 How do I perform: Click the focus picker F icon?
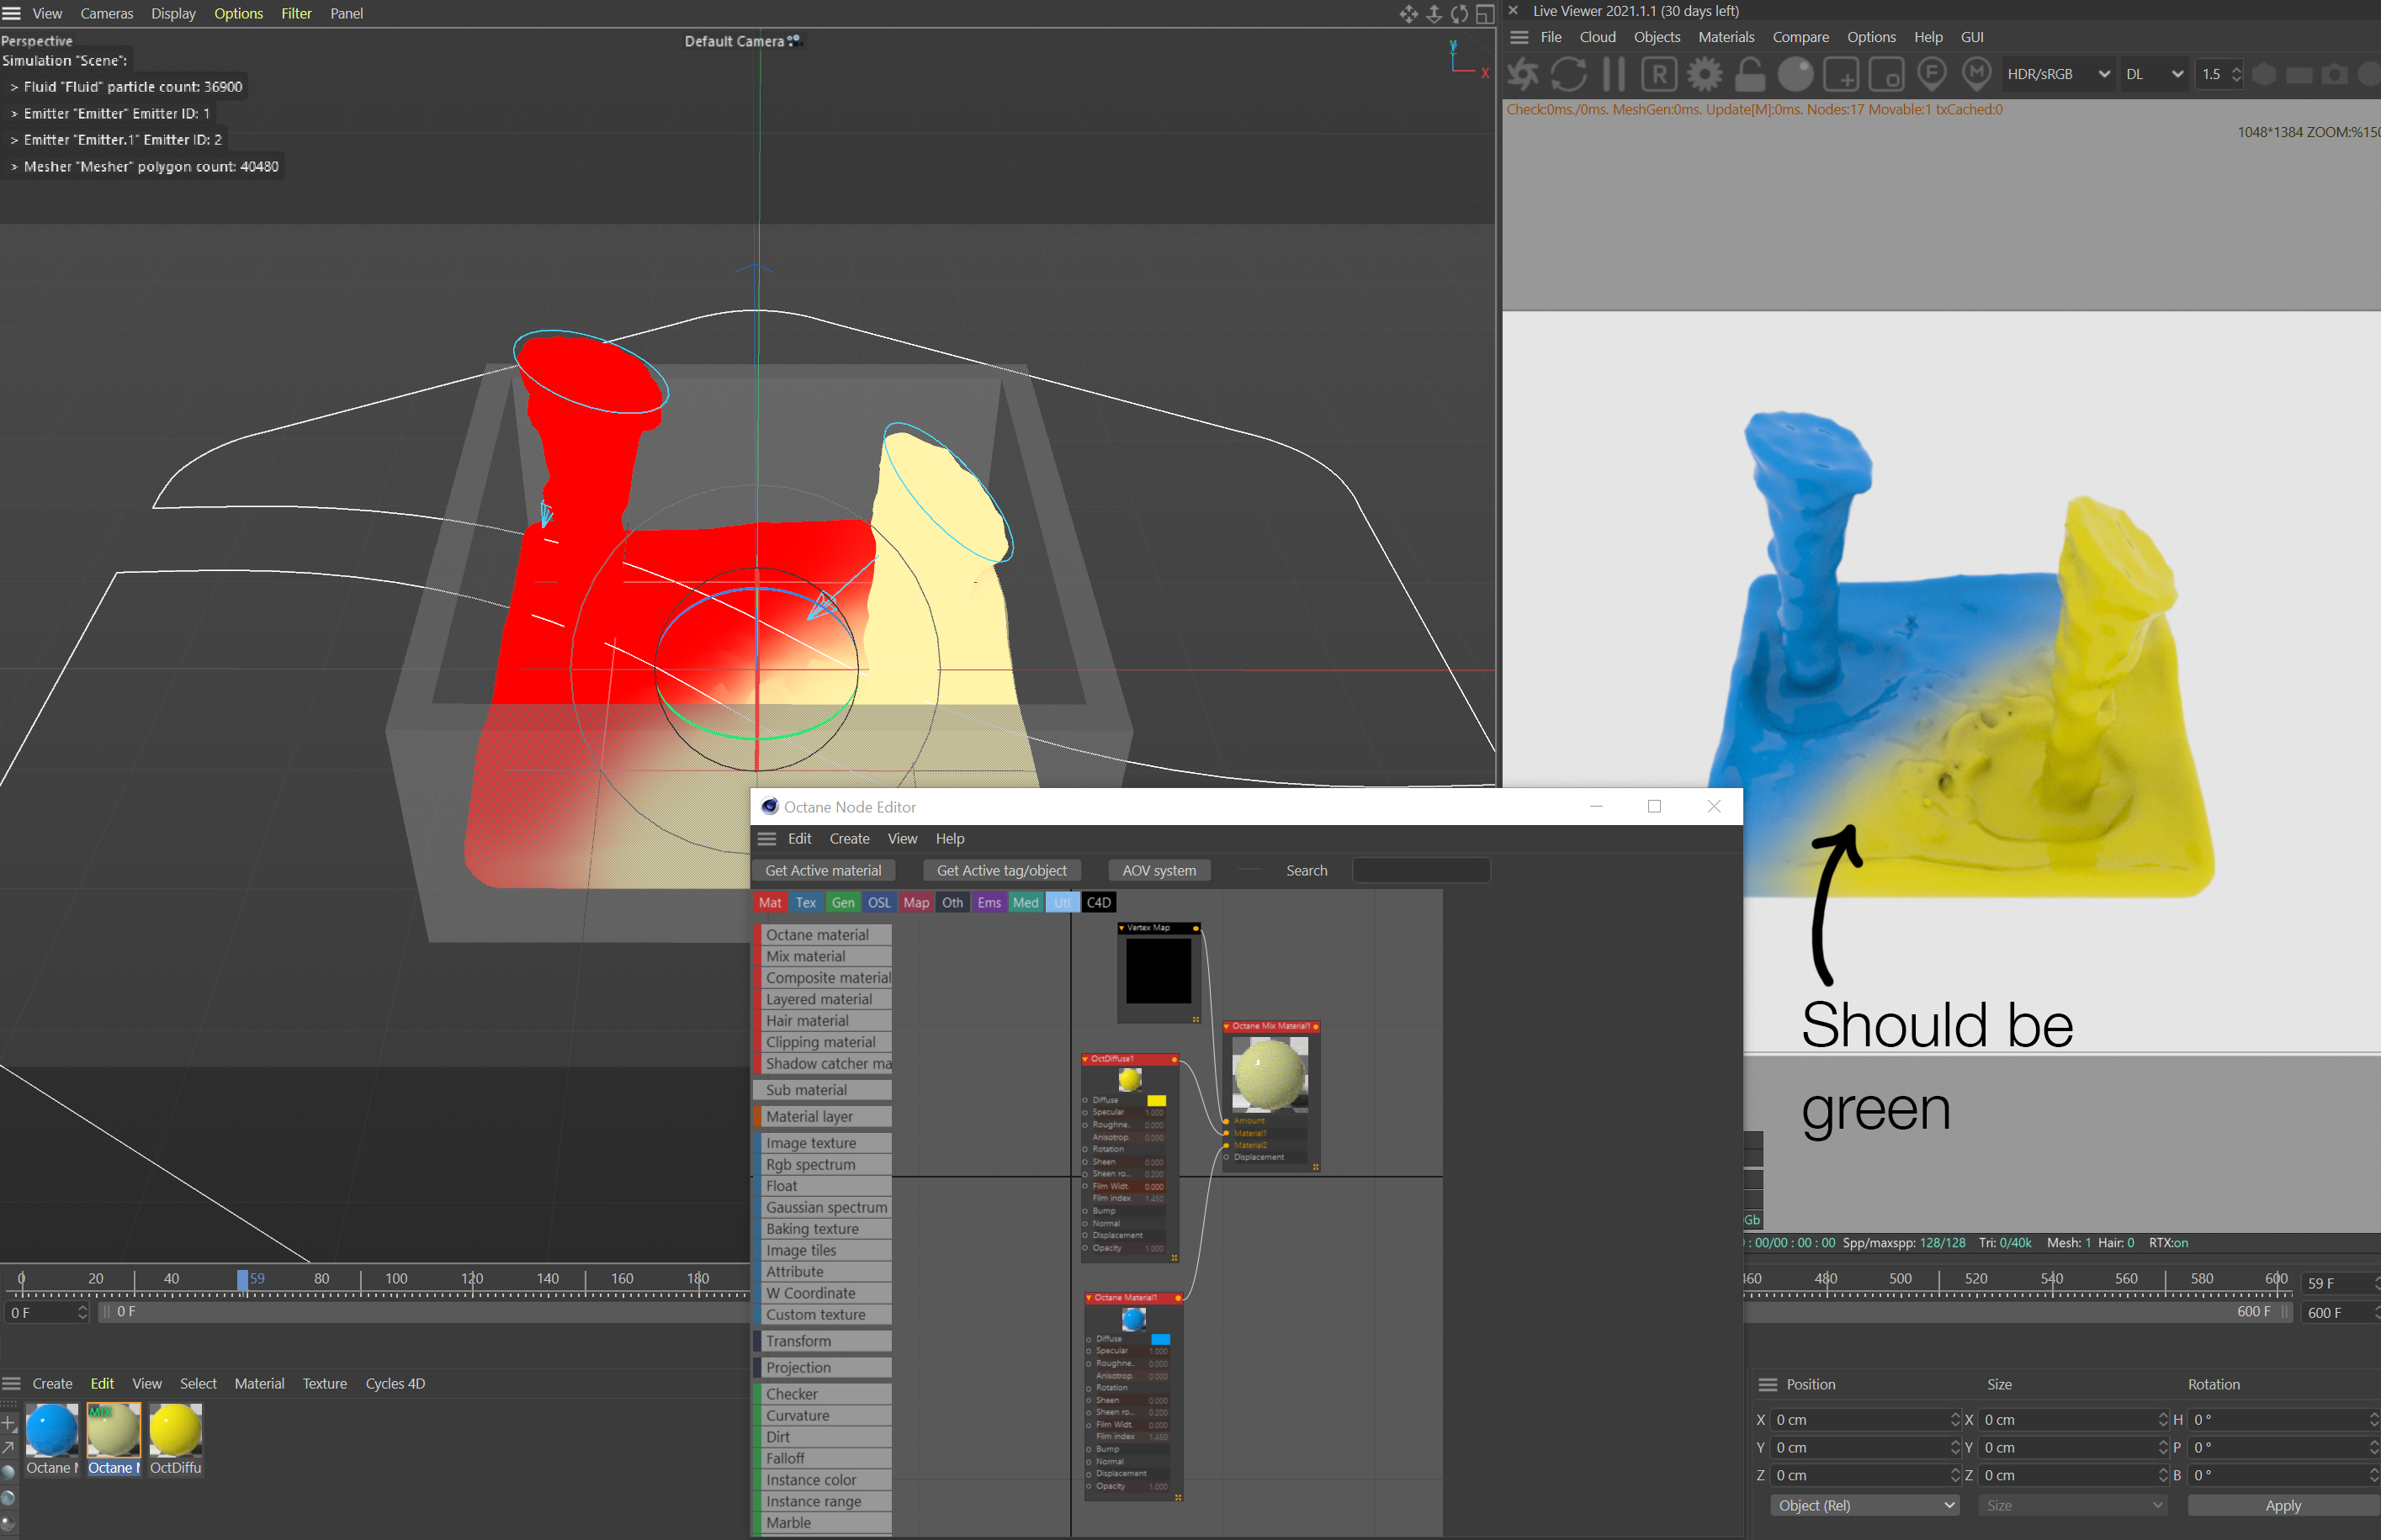[x=1931, y=74]
